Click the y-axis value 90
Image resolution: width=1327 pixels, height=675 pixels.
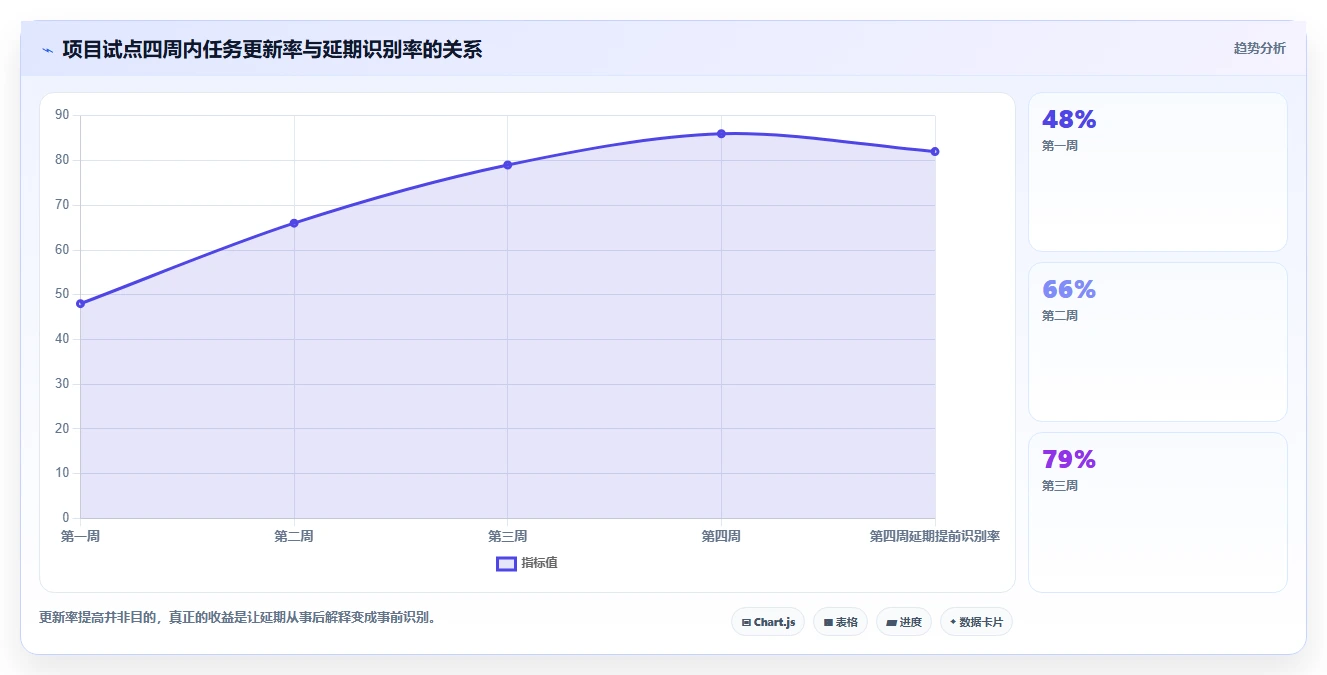62,115
